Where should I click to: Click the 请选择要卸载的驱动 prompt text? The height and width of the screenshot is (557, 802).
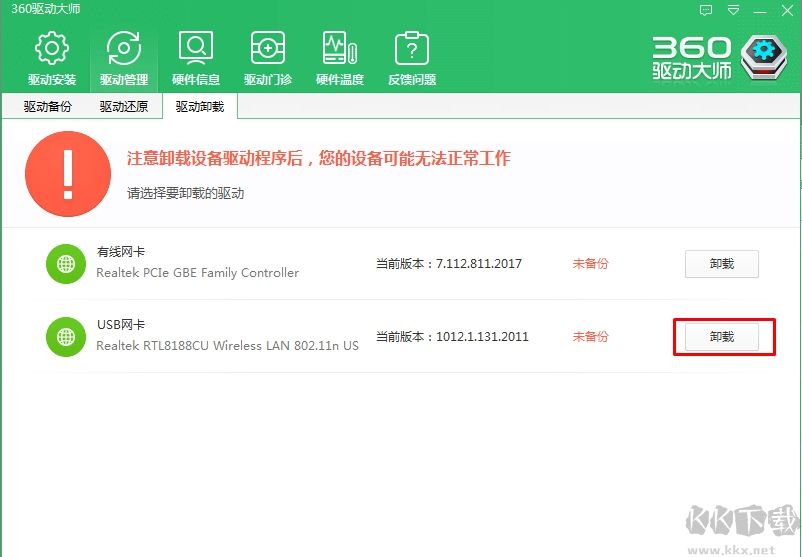click(x=186, y=193)
